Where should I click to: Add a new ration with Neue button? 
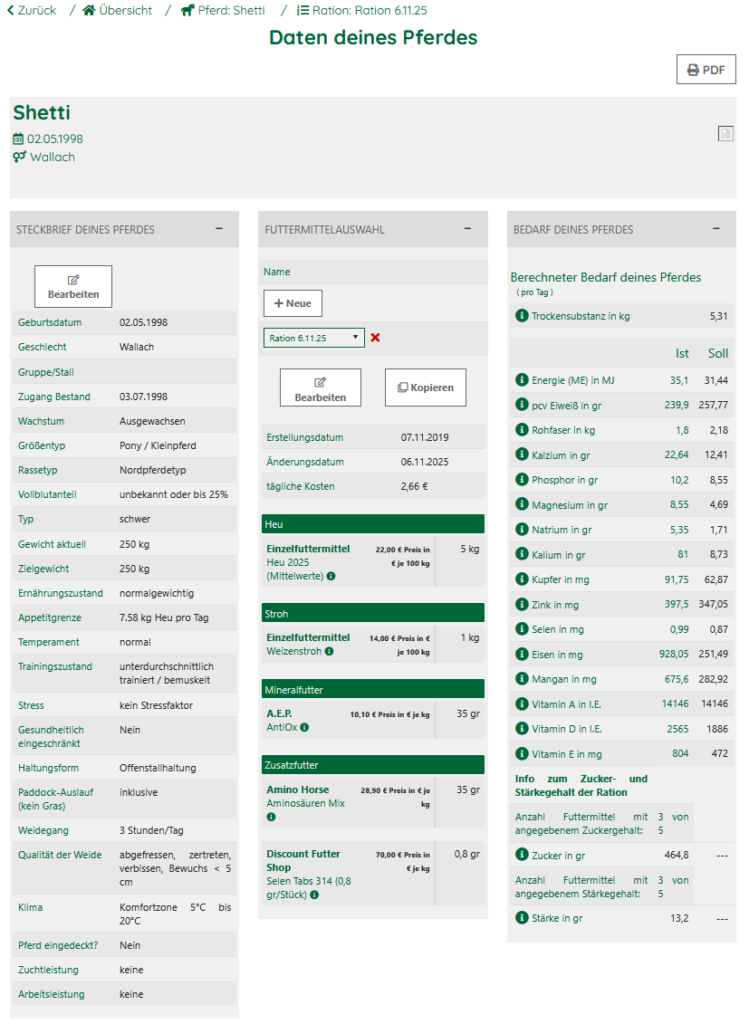pos(293,303)
